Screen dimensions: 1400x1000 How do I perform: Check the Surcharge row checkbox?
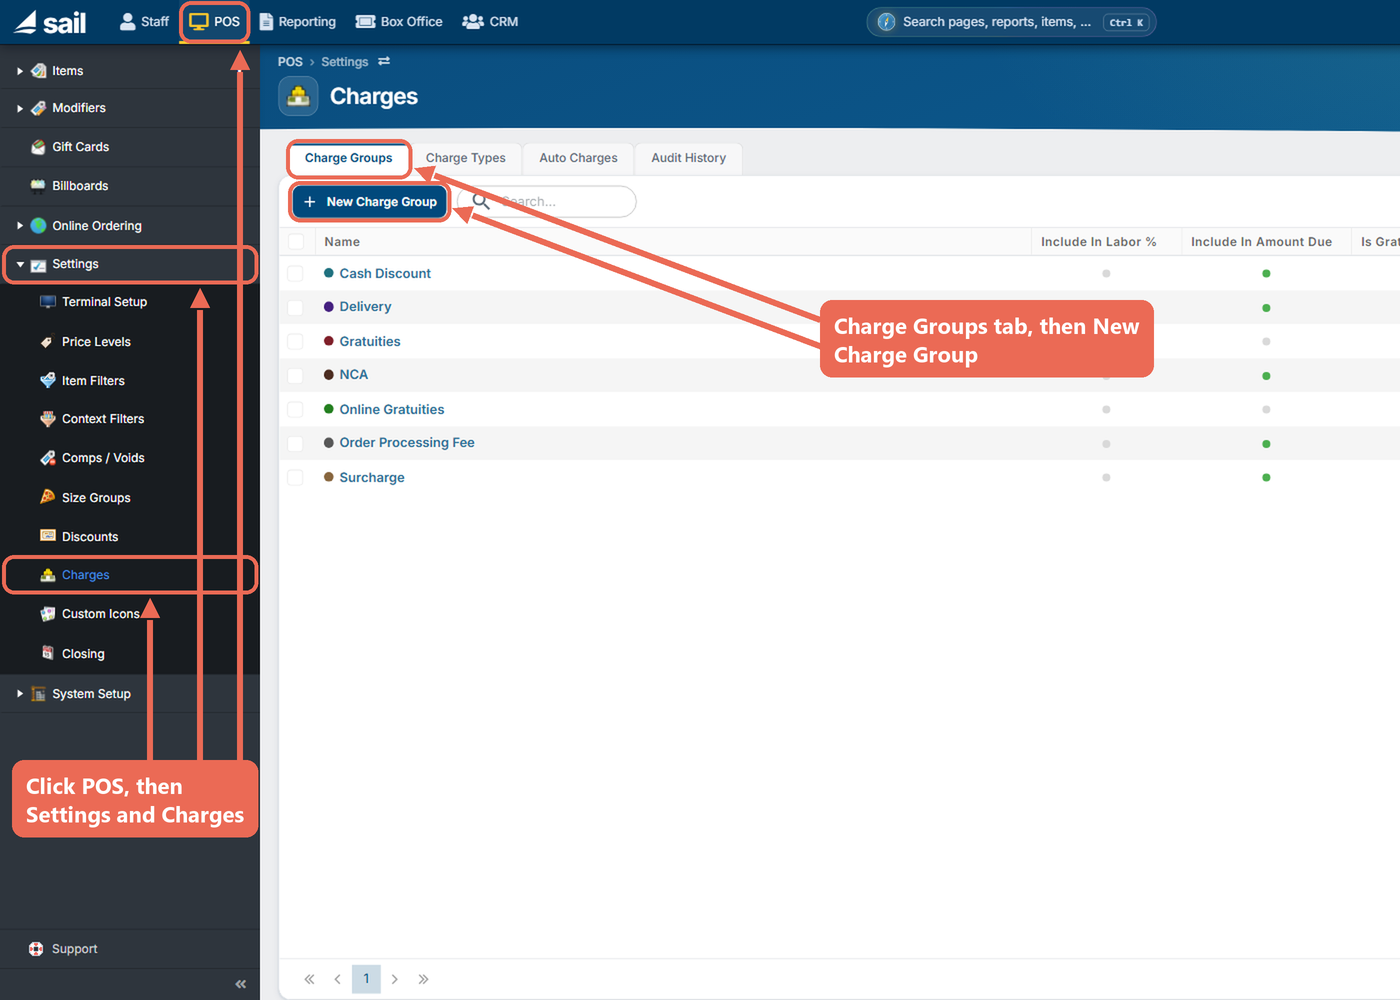click(295, 478)
